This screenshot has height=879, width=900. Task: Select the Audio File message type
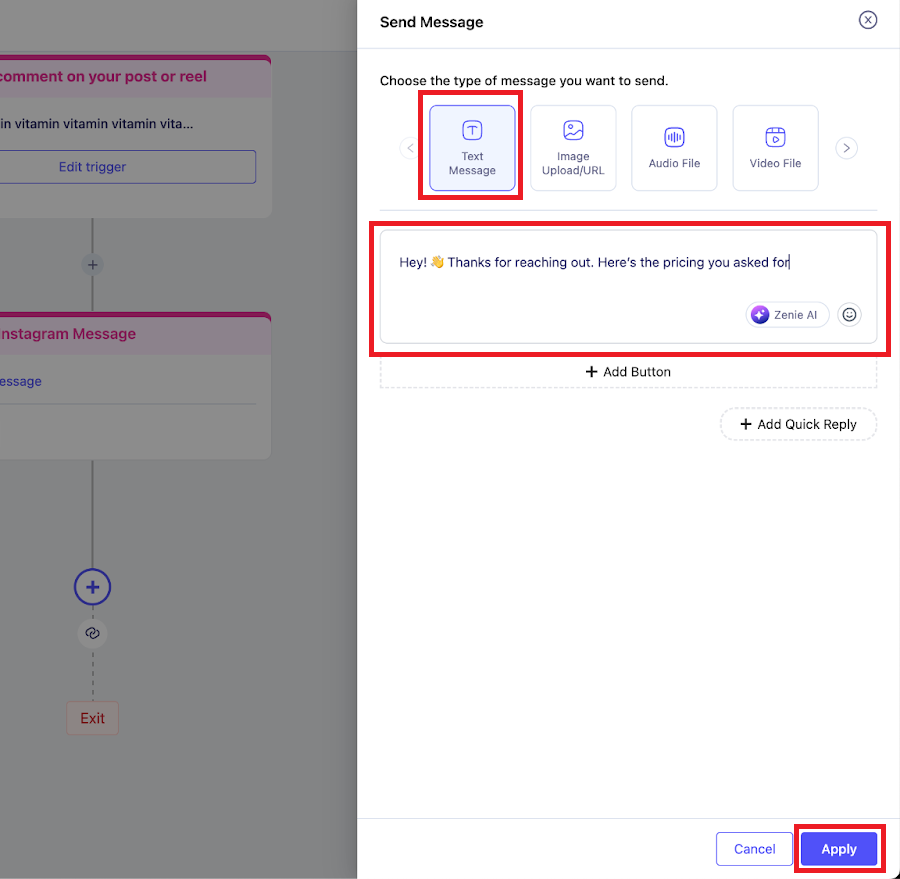click(675, 148)
